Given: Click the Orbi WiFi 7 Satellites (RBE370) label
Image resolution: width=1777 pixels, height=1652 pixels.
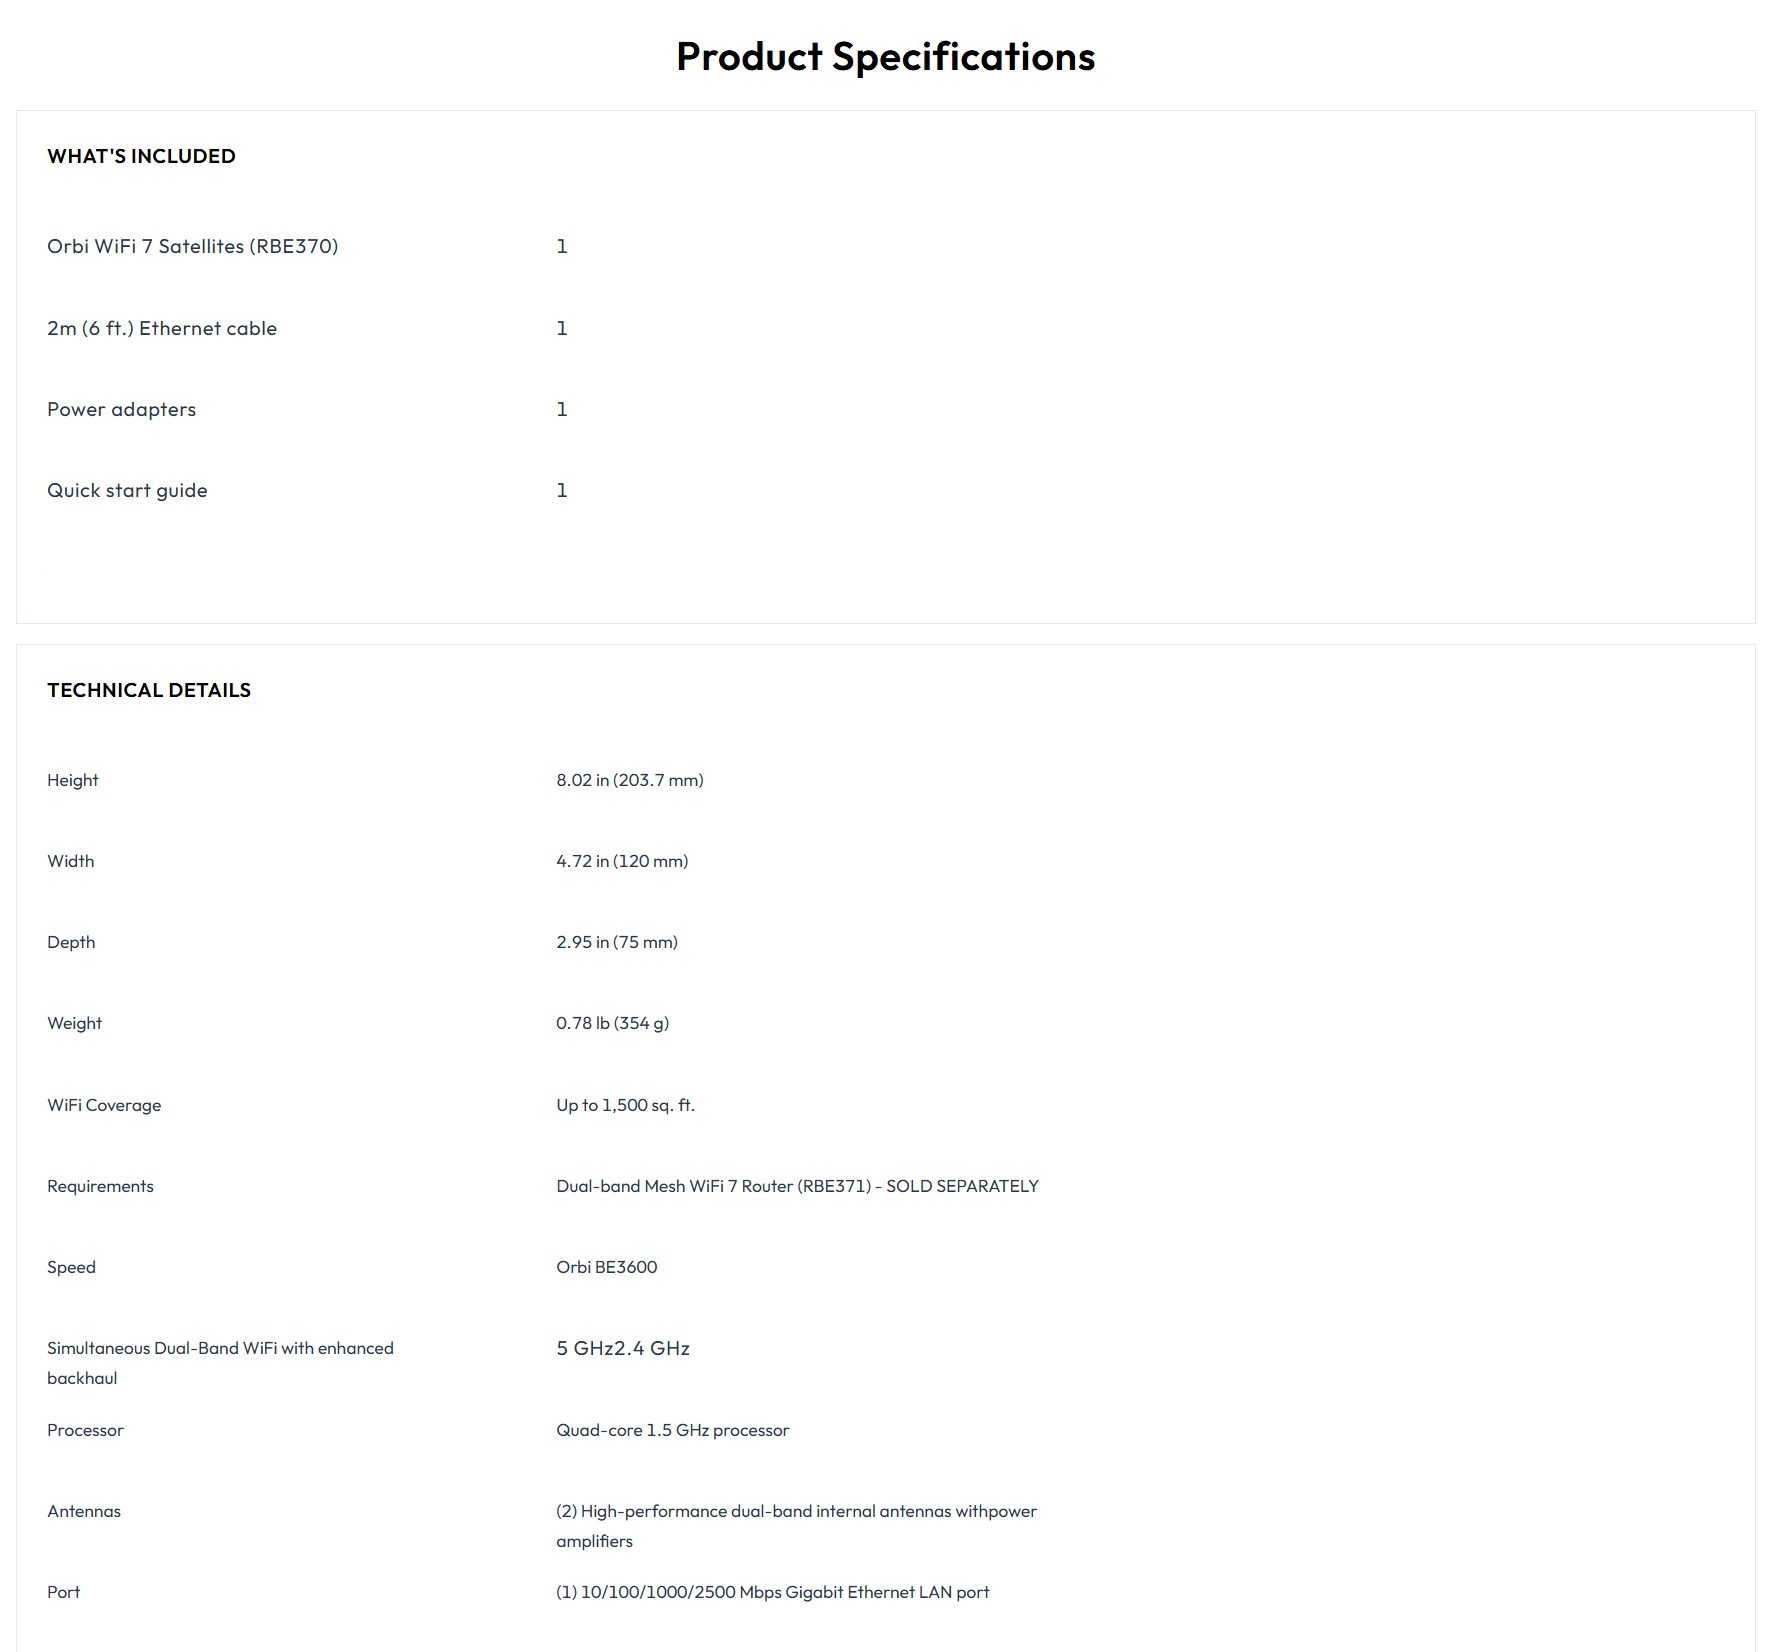Looking at the screenshot, I should point(192,246).
